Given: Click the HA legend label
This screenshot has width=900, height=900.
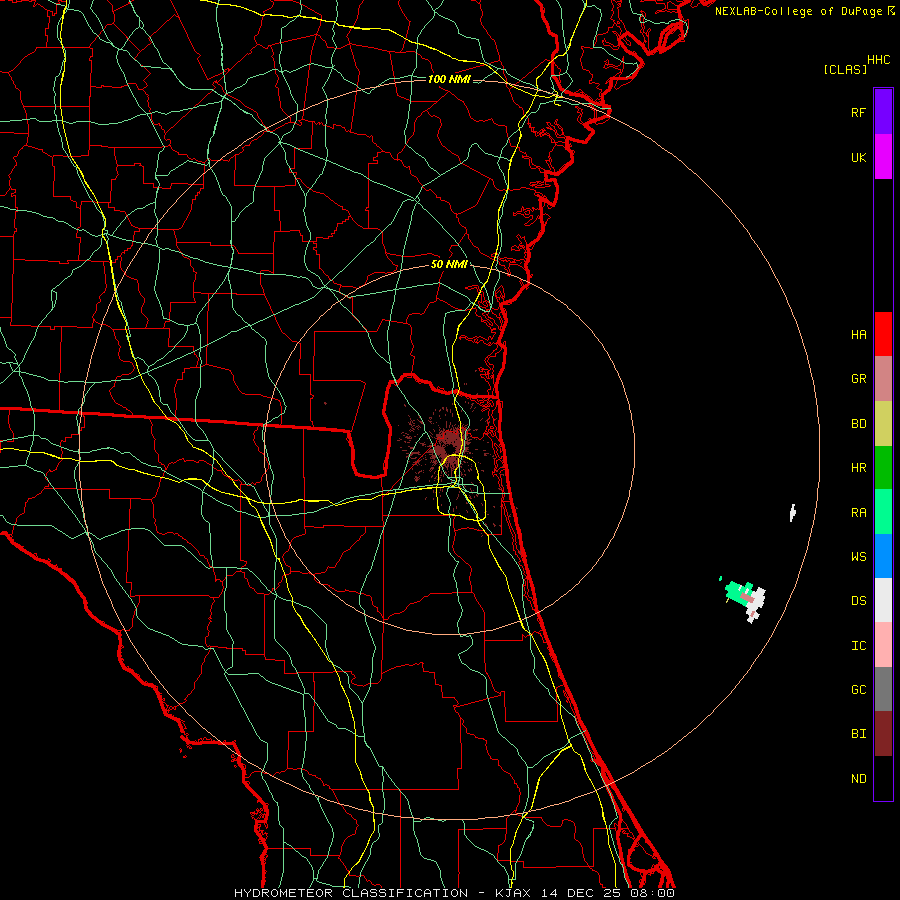Looking at the screenshot, I should click(x=858, y=334).
